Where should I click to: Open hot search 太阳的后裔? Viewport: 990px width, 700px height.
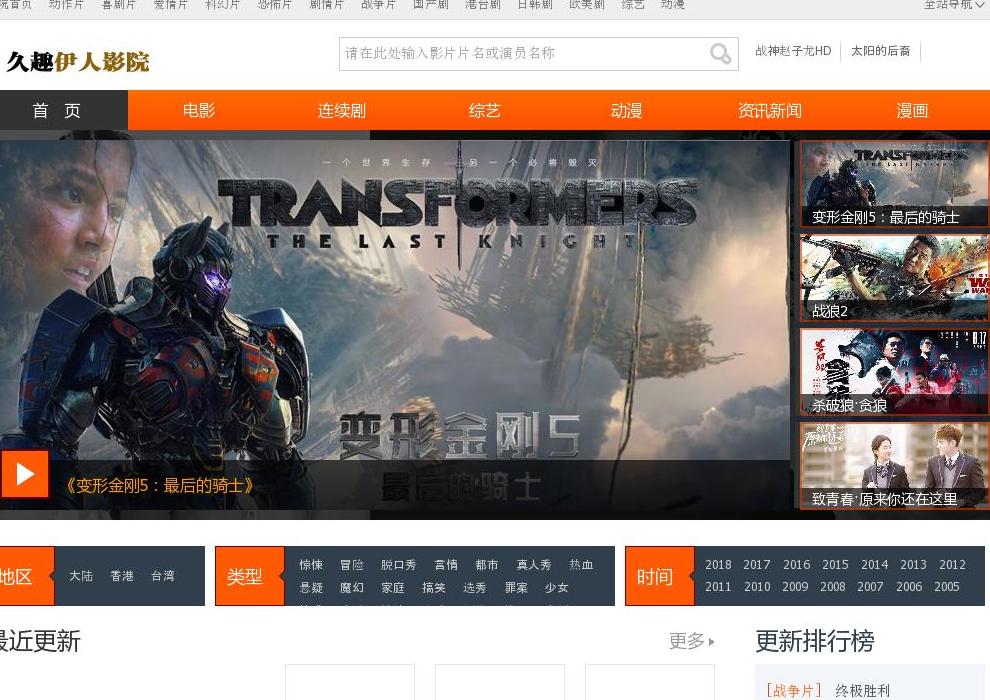pyautogui.click(x=880, y=51)
